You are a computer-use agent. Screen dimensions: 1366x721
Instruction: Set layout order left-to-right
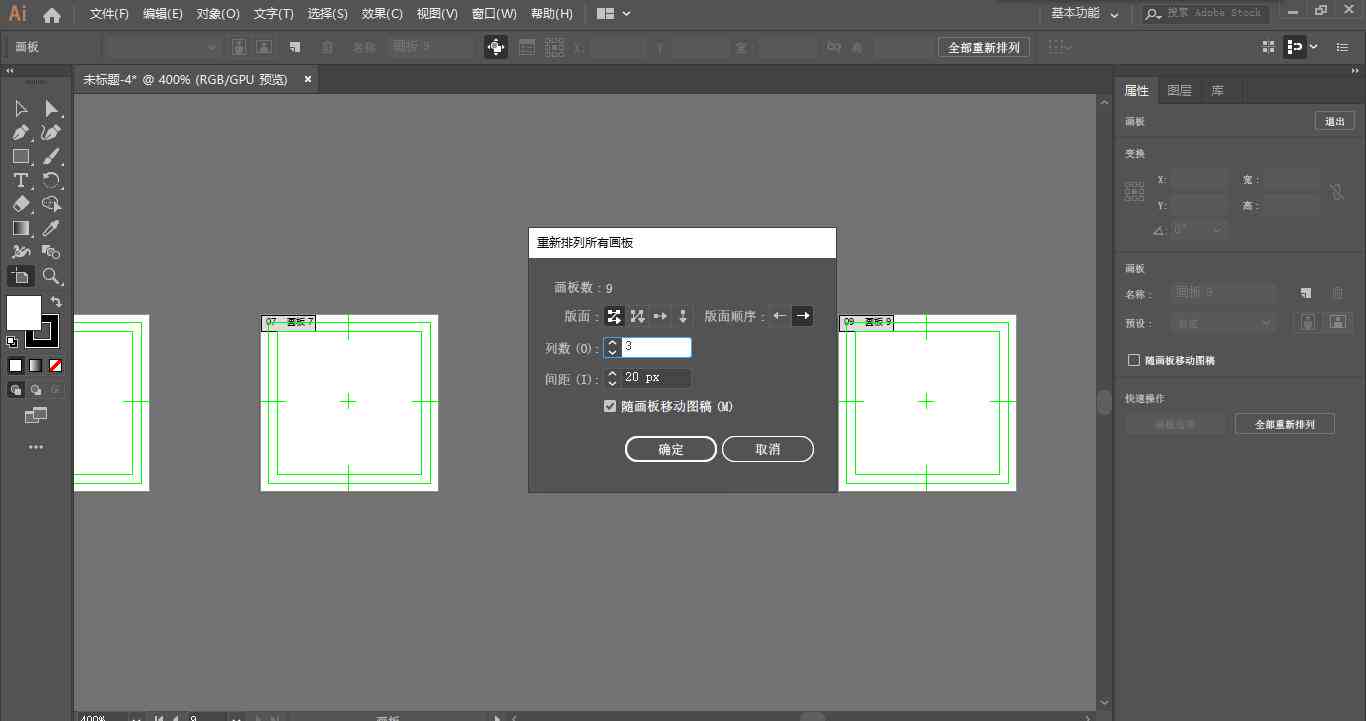[802, 316]
